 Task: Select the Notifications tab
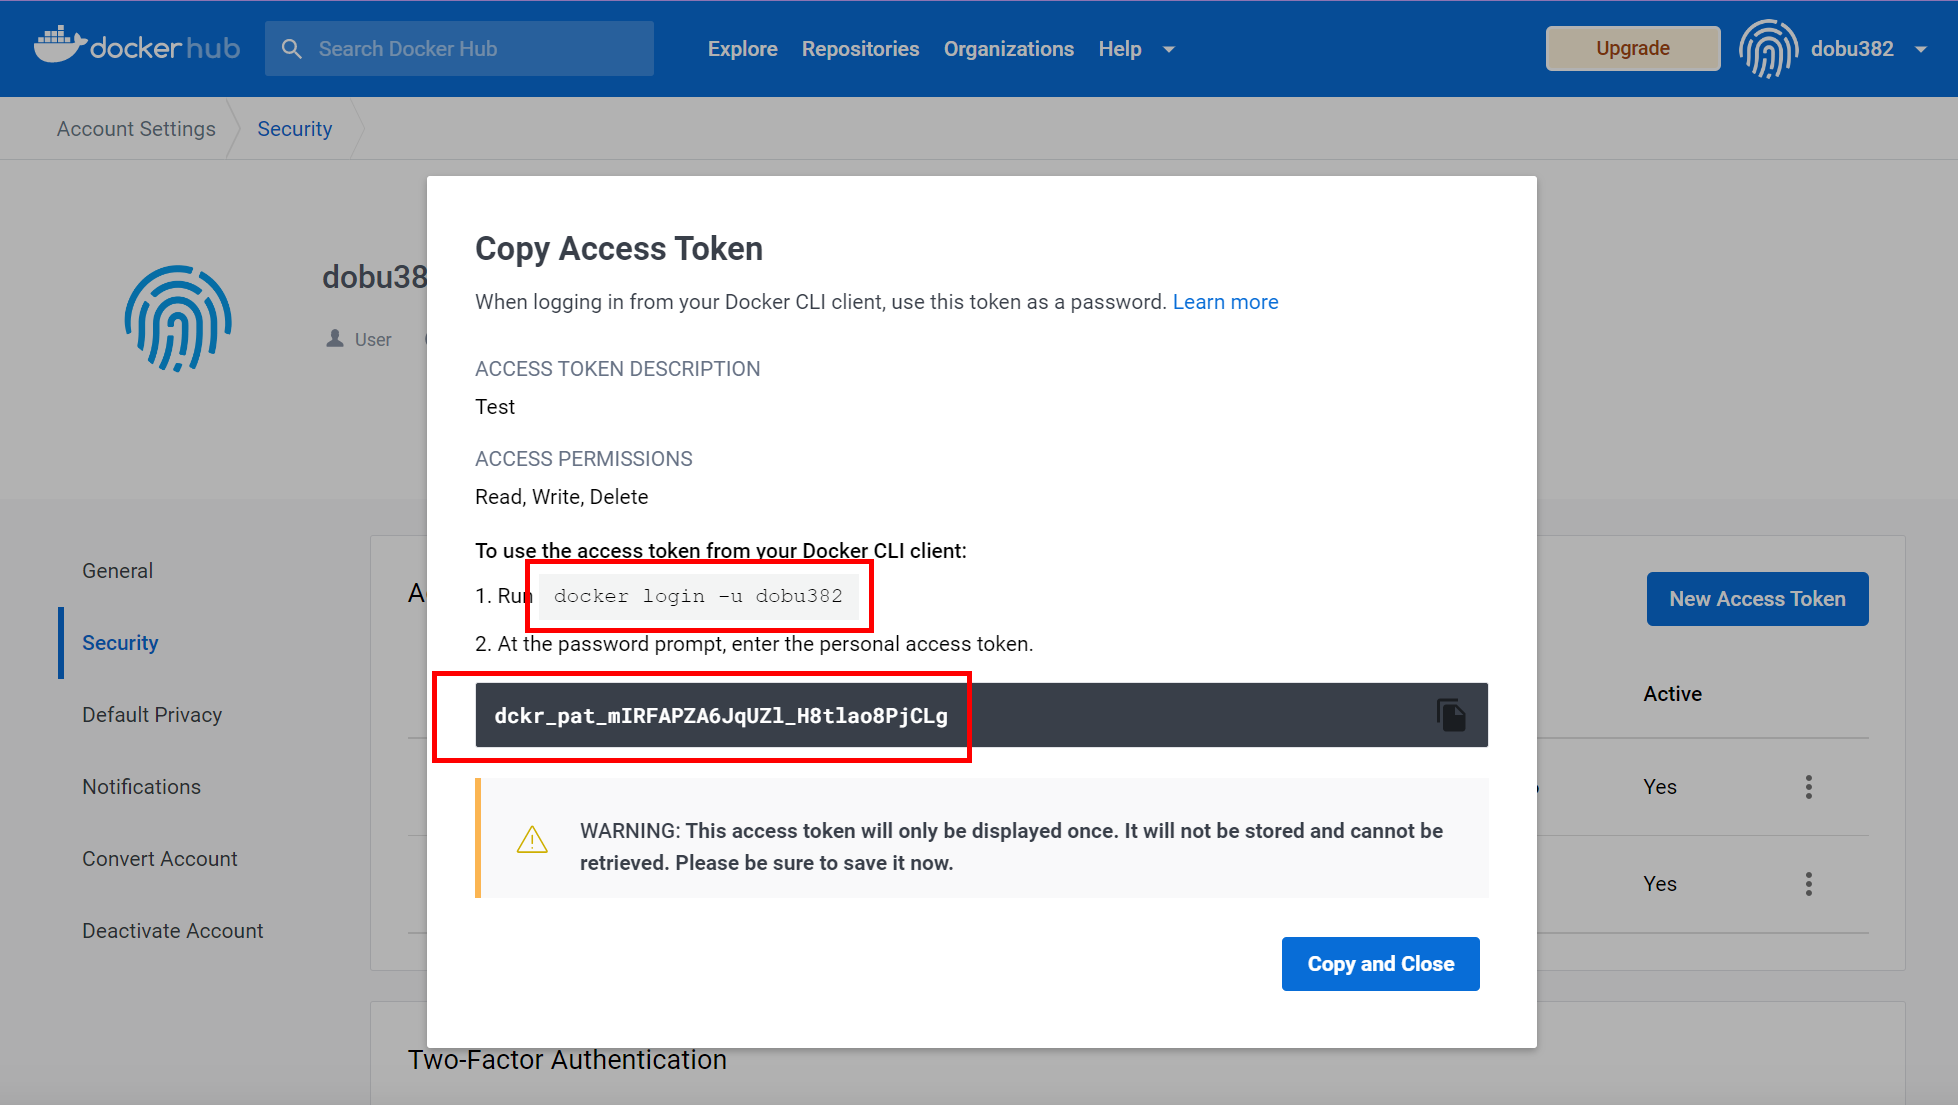point(141,786)
